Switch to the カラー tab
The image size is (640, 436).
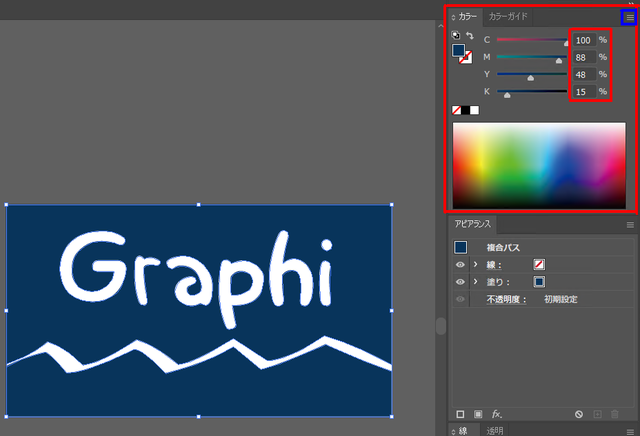[467, 17]
